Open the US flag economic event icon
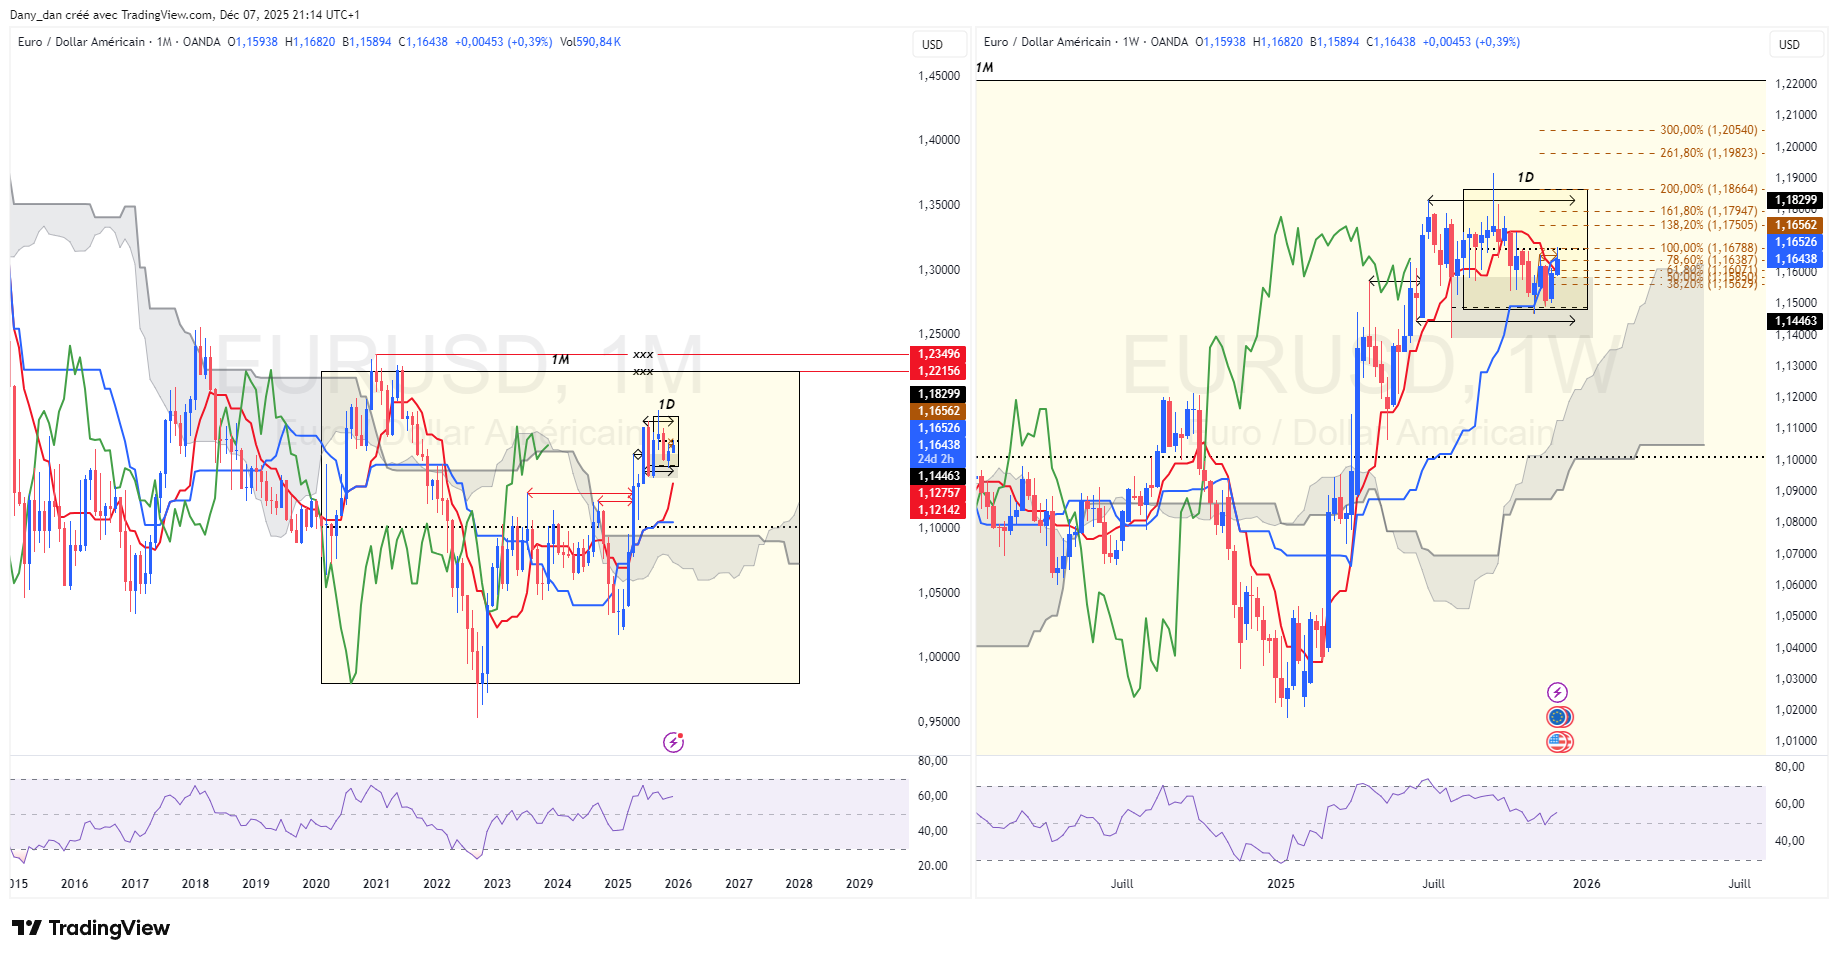This screenshot has height=958, width=1838. point(1559,742)
